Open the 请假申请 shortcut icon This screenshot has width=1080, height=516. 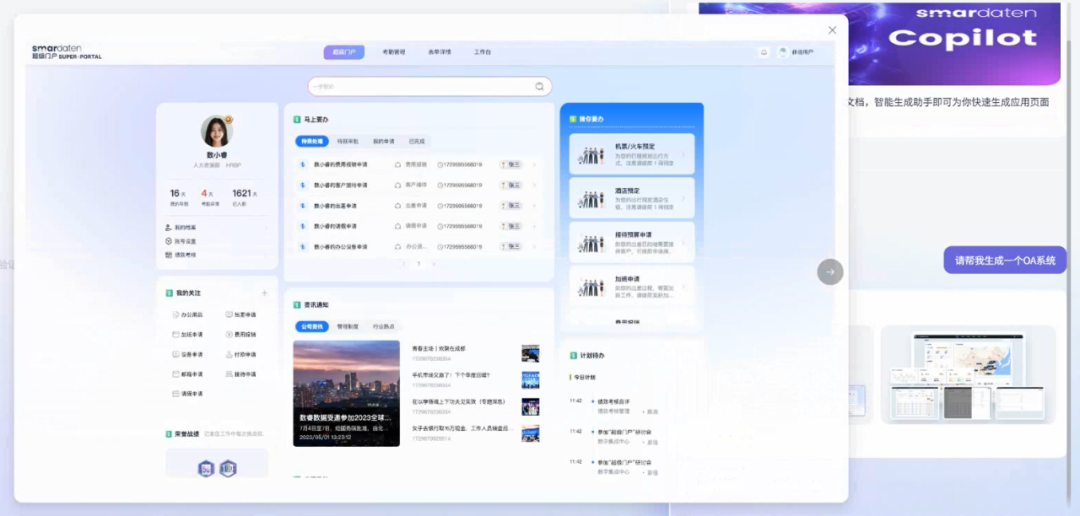(176, 394)
